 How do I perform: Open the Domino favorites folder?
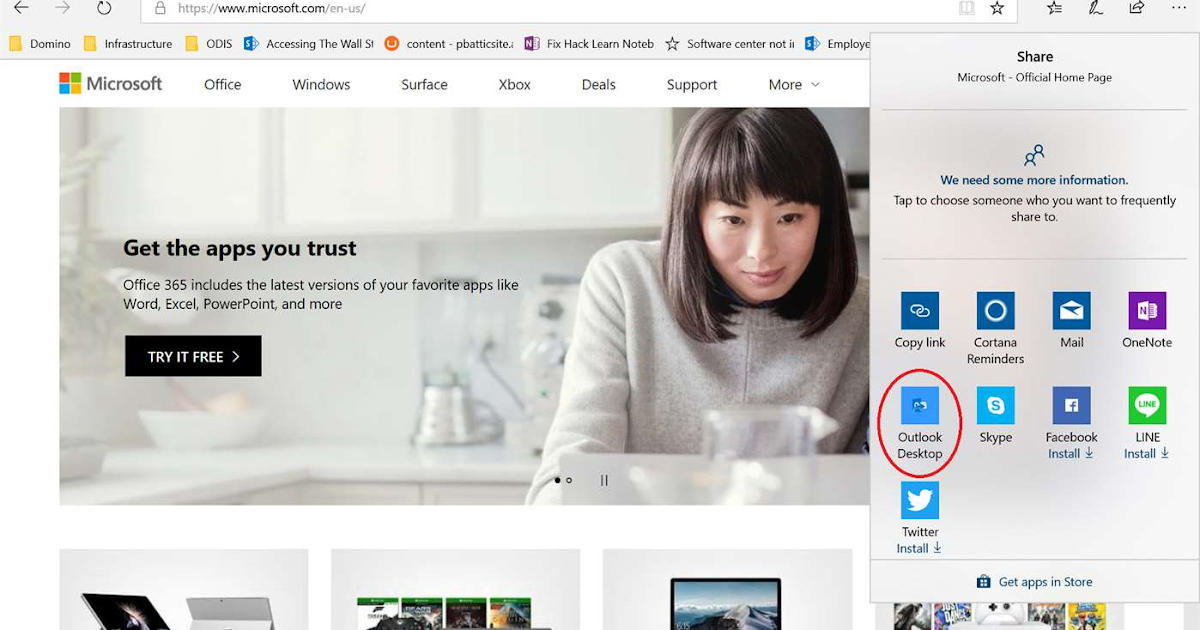point(39,44)
